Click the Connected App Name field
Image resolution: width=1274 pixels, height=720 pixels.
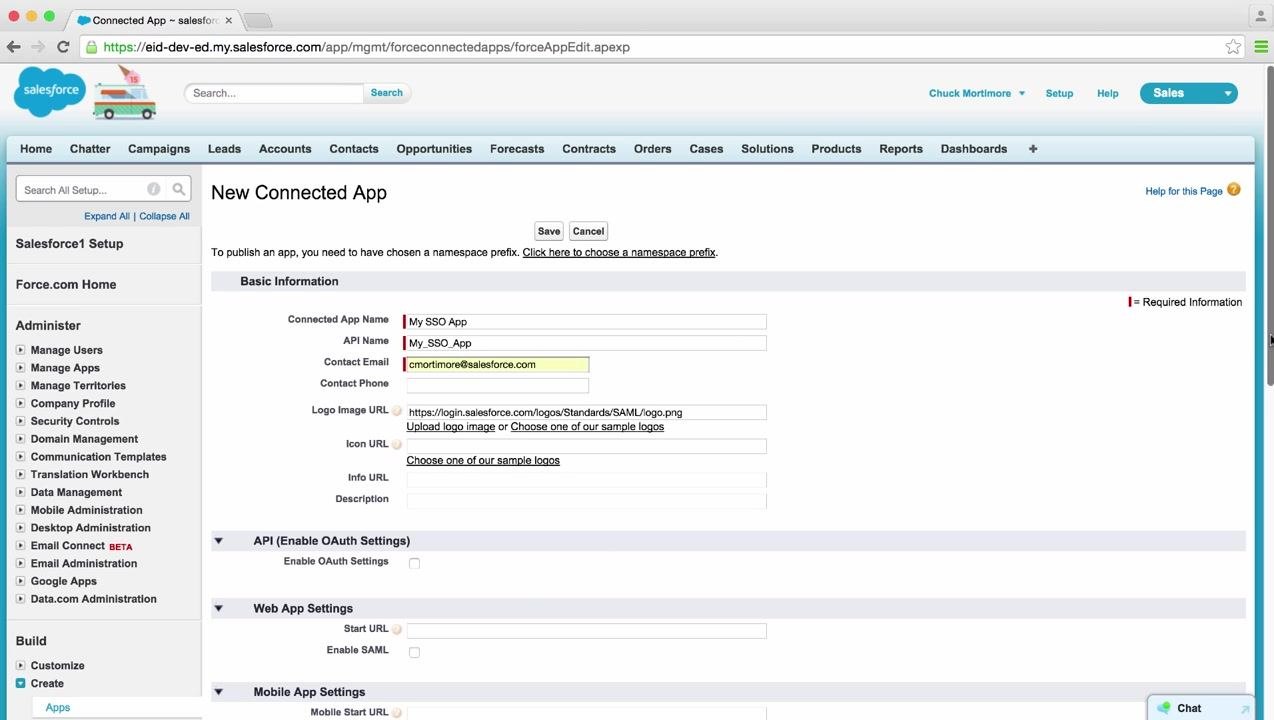(x=586, y=322)
